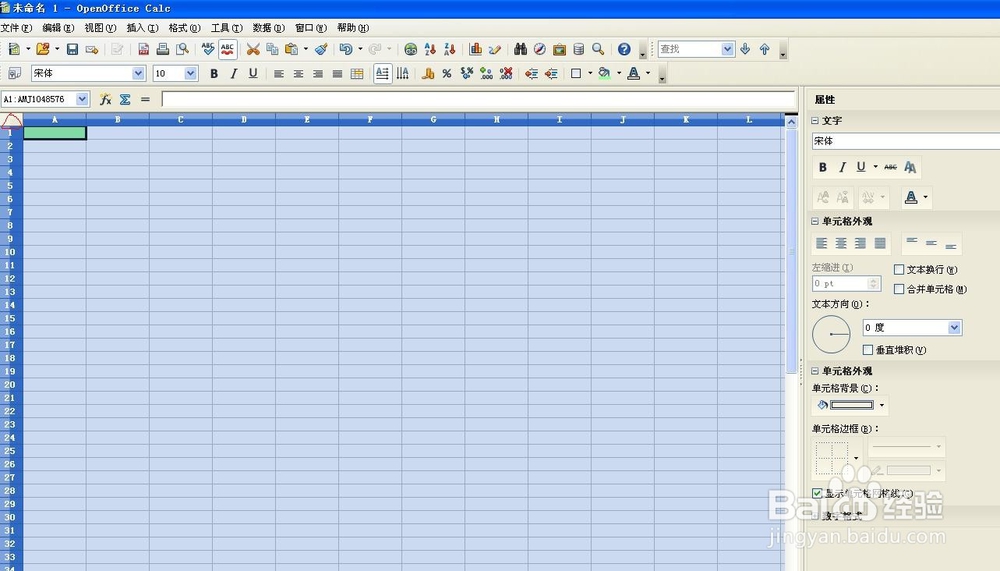Check the 合并单元格 checkbox

click(x=899, y=289)
